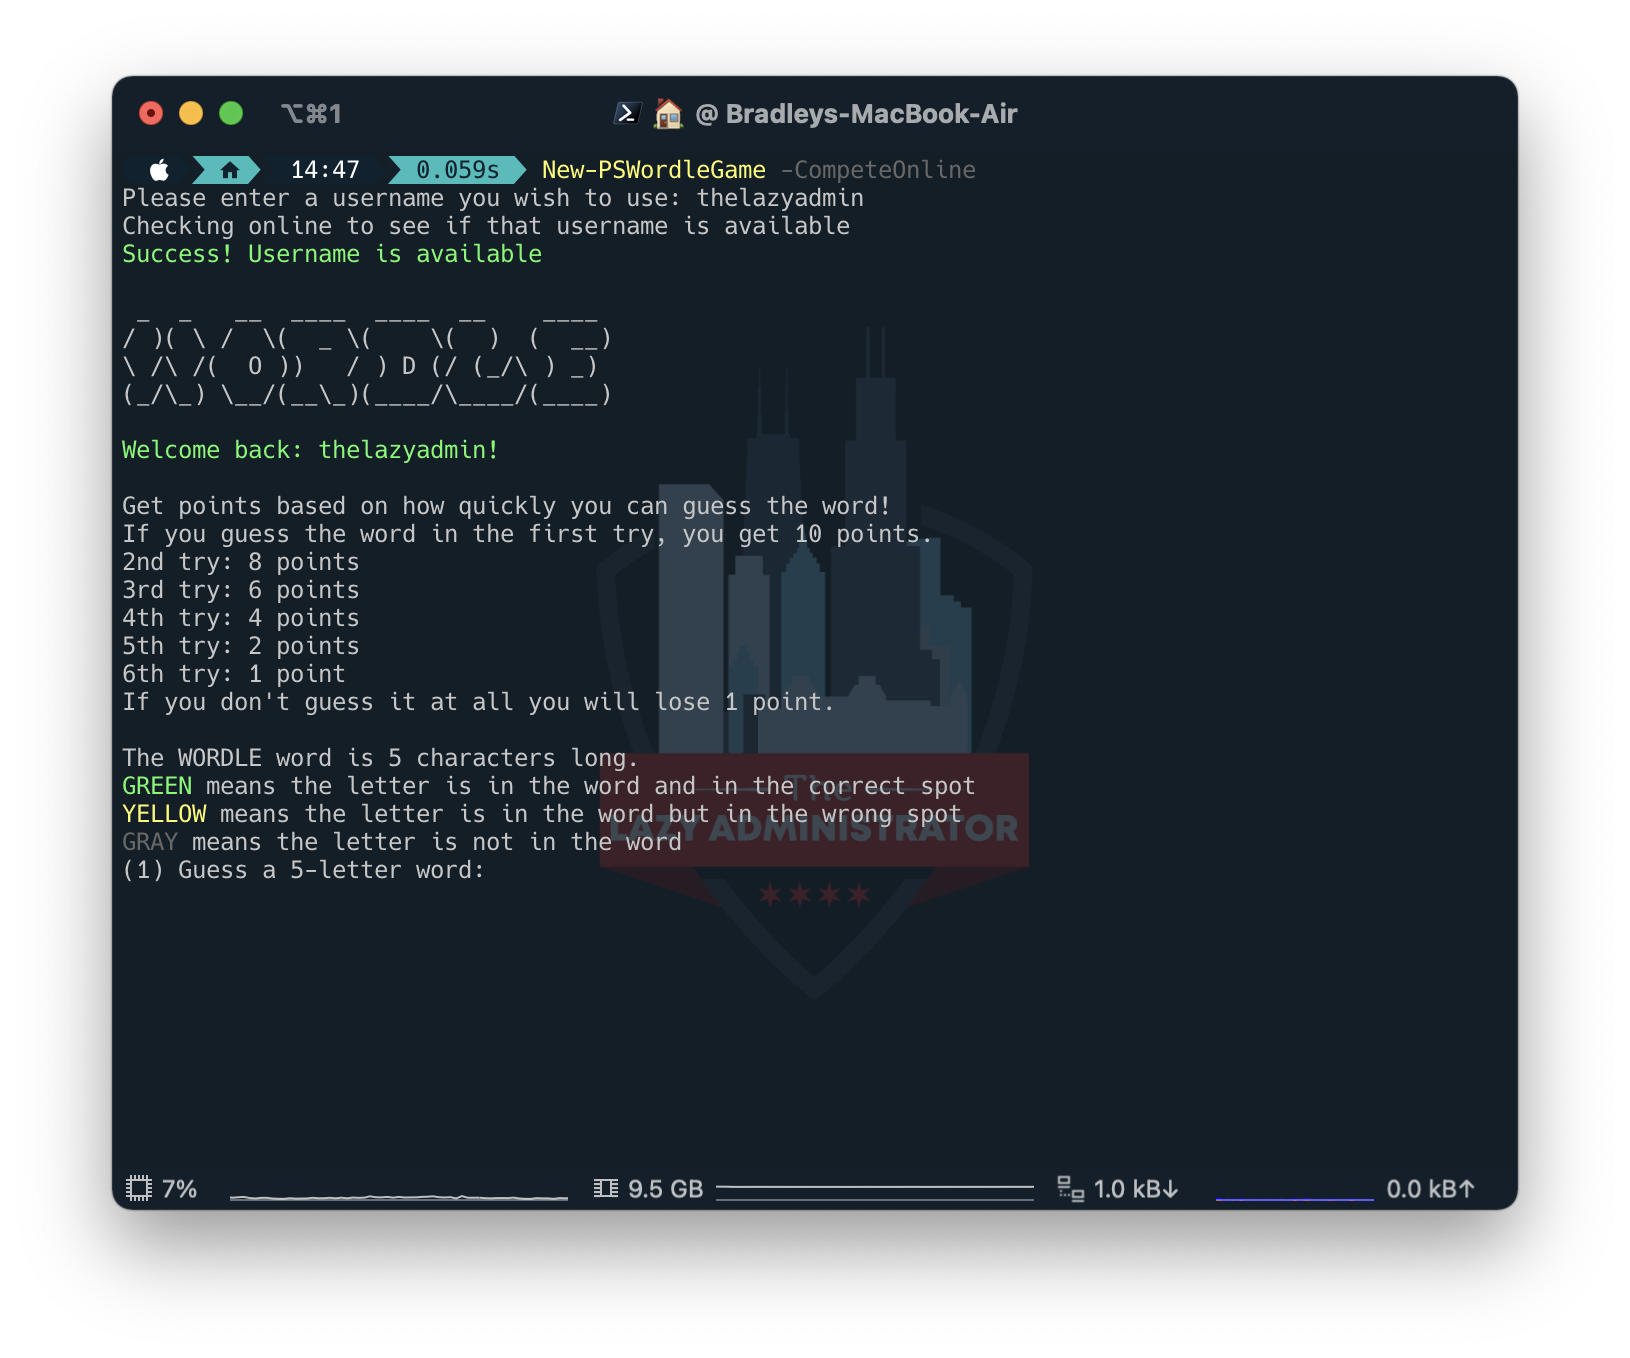Viewport: 1630px width, 1358px height.
Task: Click the network icon beside 1.0 kB
Action: pos(1070,1188)
